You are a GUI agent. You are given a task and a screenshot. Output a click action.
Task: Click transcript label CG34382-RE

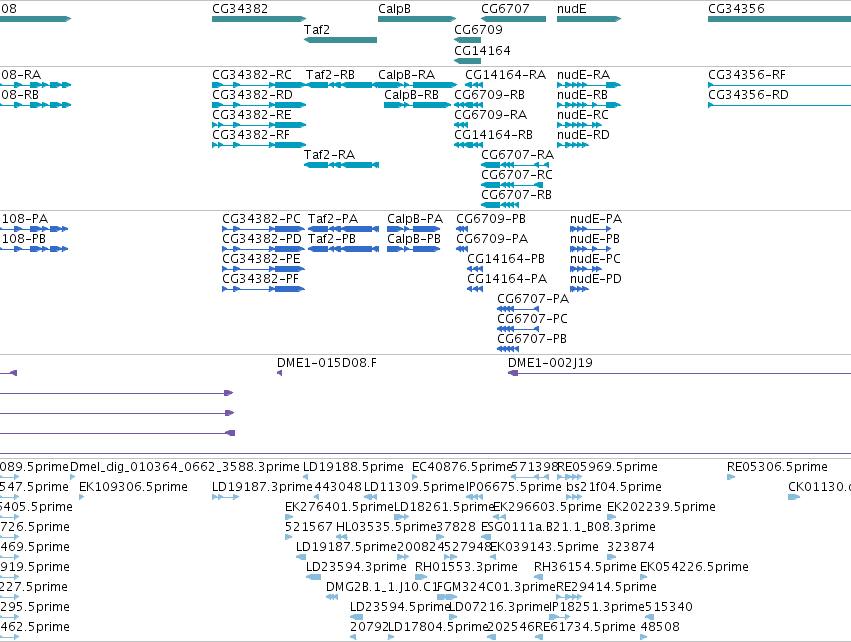point(252,115)
